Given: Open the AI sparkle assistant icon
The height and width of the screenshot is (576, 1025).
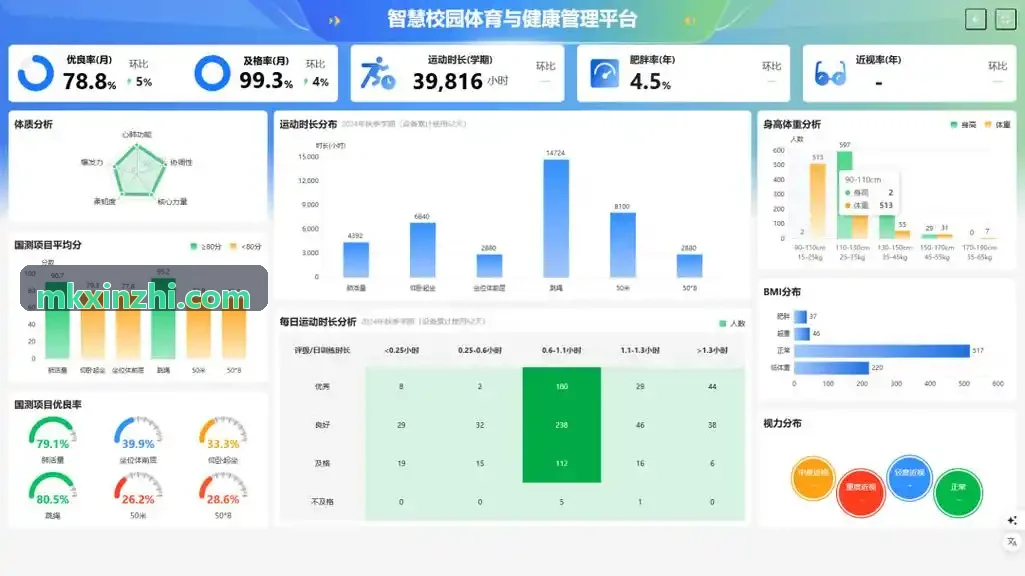Looking at the screenshot, I should [x=1012, y=520].
